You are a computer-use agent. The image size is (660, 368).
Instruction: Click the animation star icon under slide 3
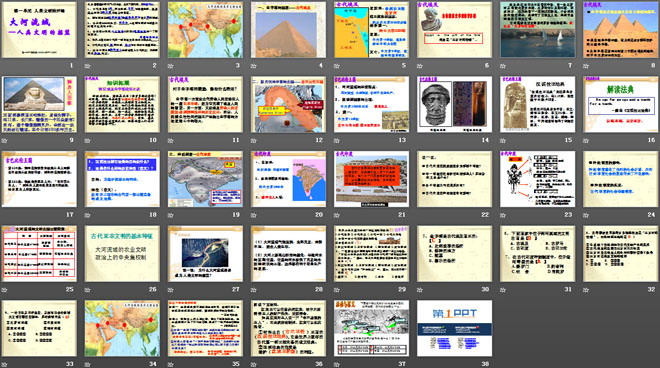pyautogui.click(x=170, y=66)
